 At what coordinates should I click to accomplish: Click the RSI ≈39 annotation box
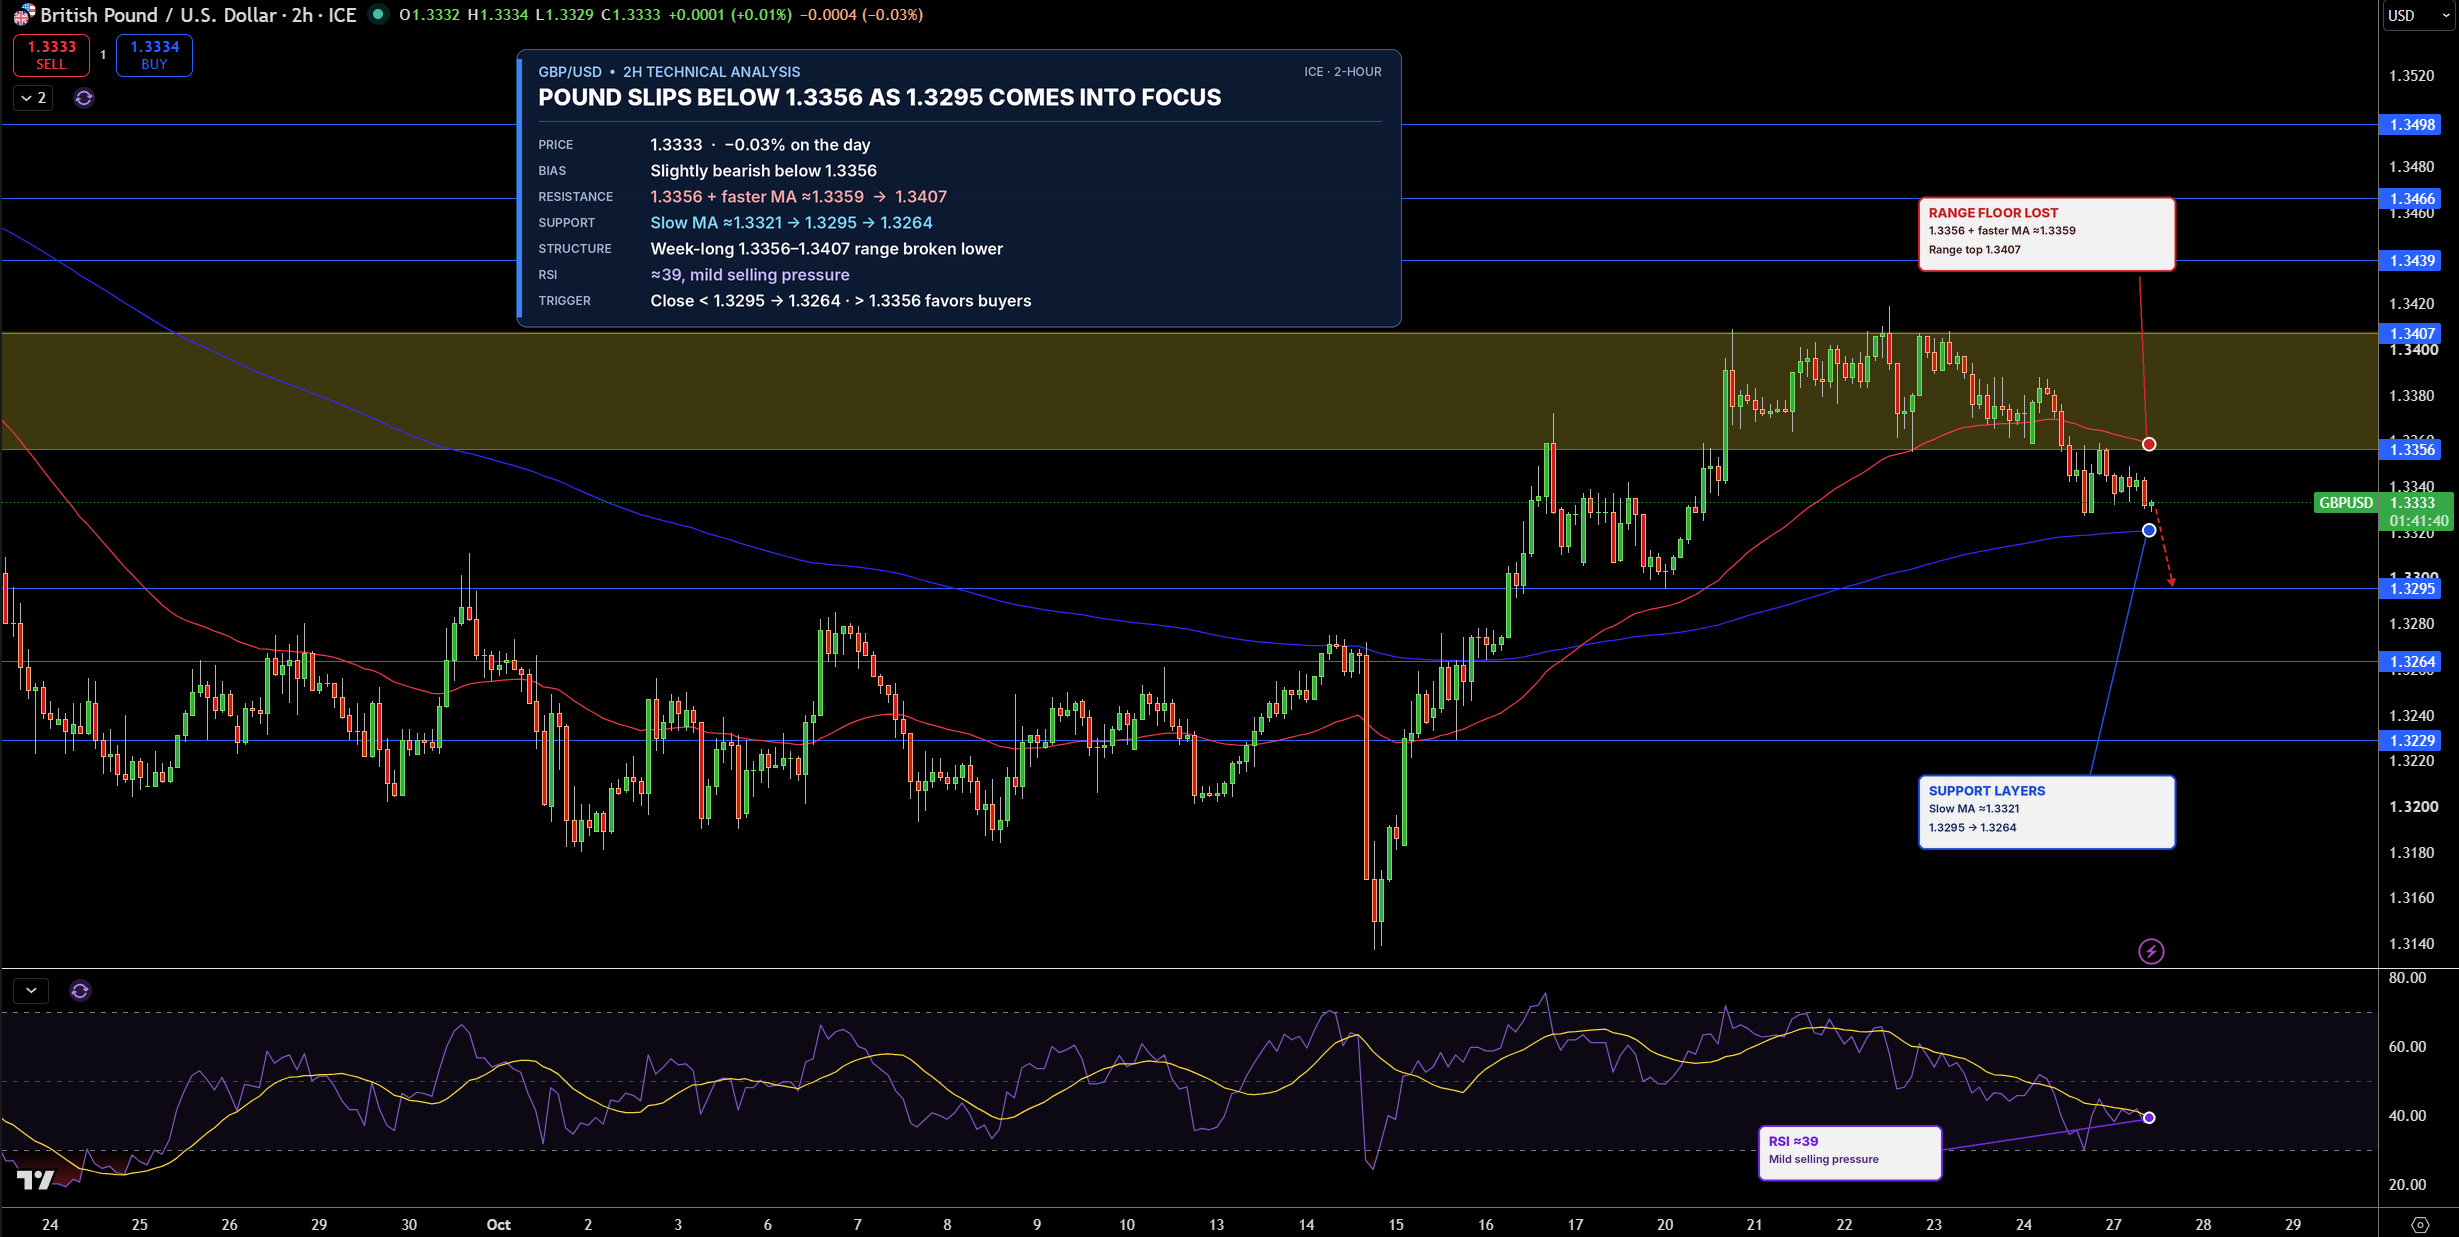1850,1153
